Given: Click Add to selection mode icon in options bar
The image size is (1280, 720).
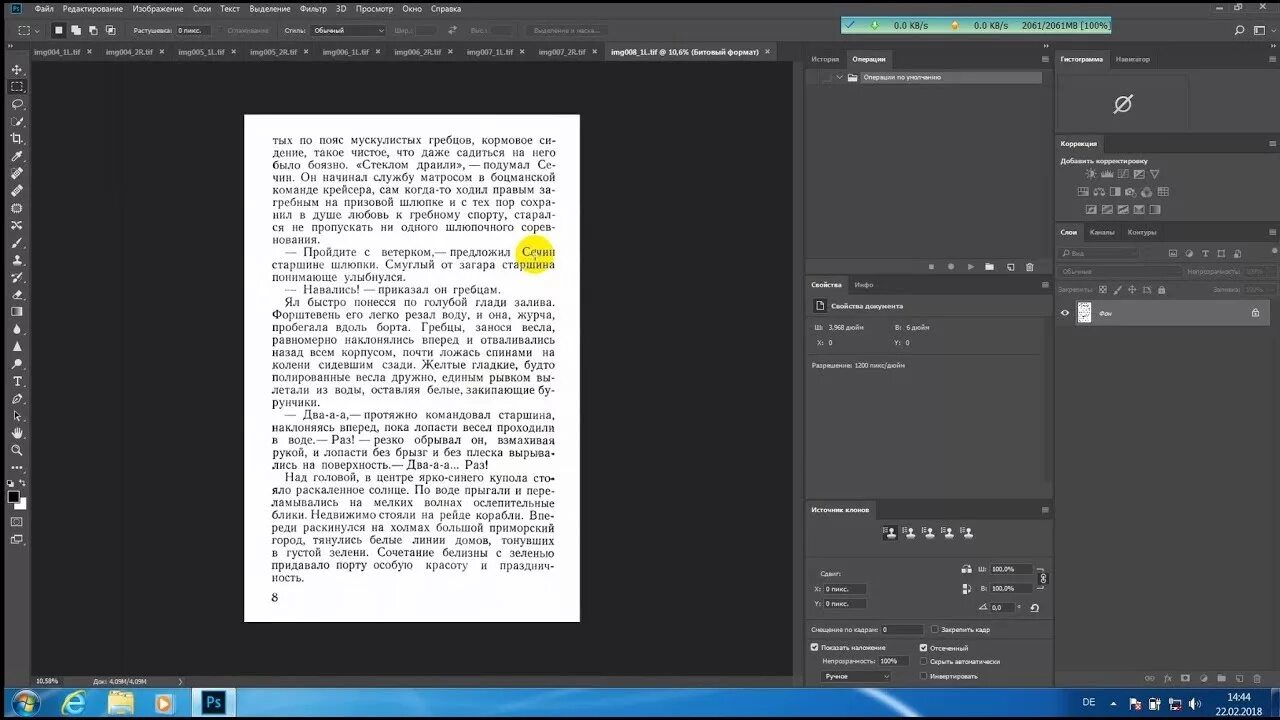Looking at the screenshot, I should point(75,30).
